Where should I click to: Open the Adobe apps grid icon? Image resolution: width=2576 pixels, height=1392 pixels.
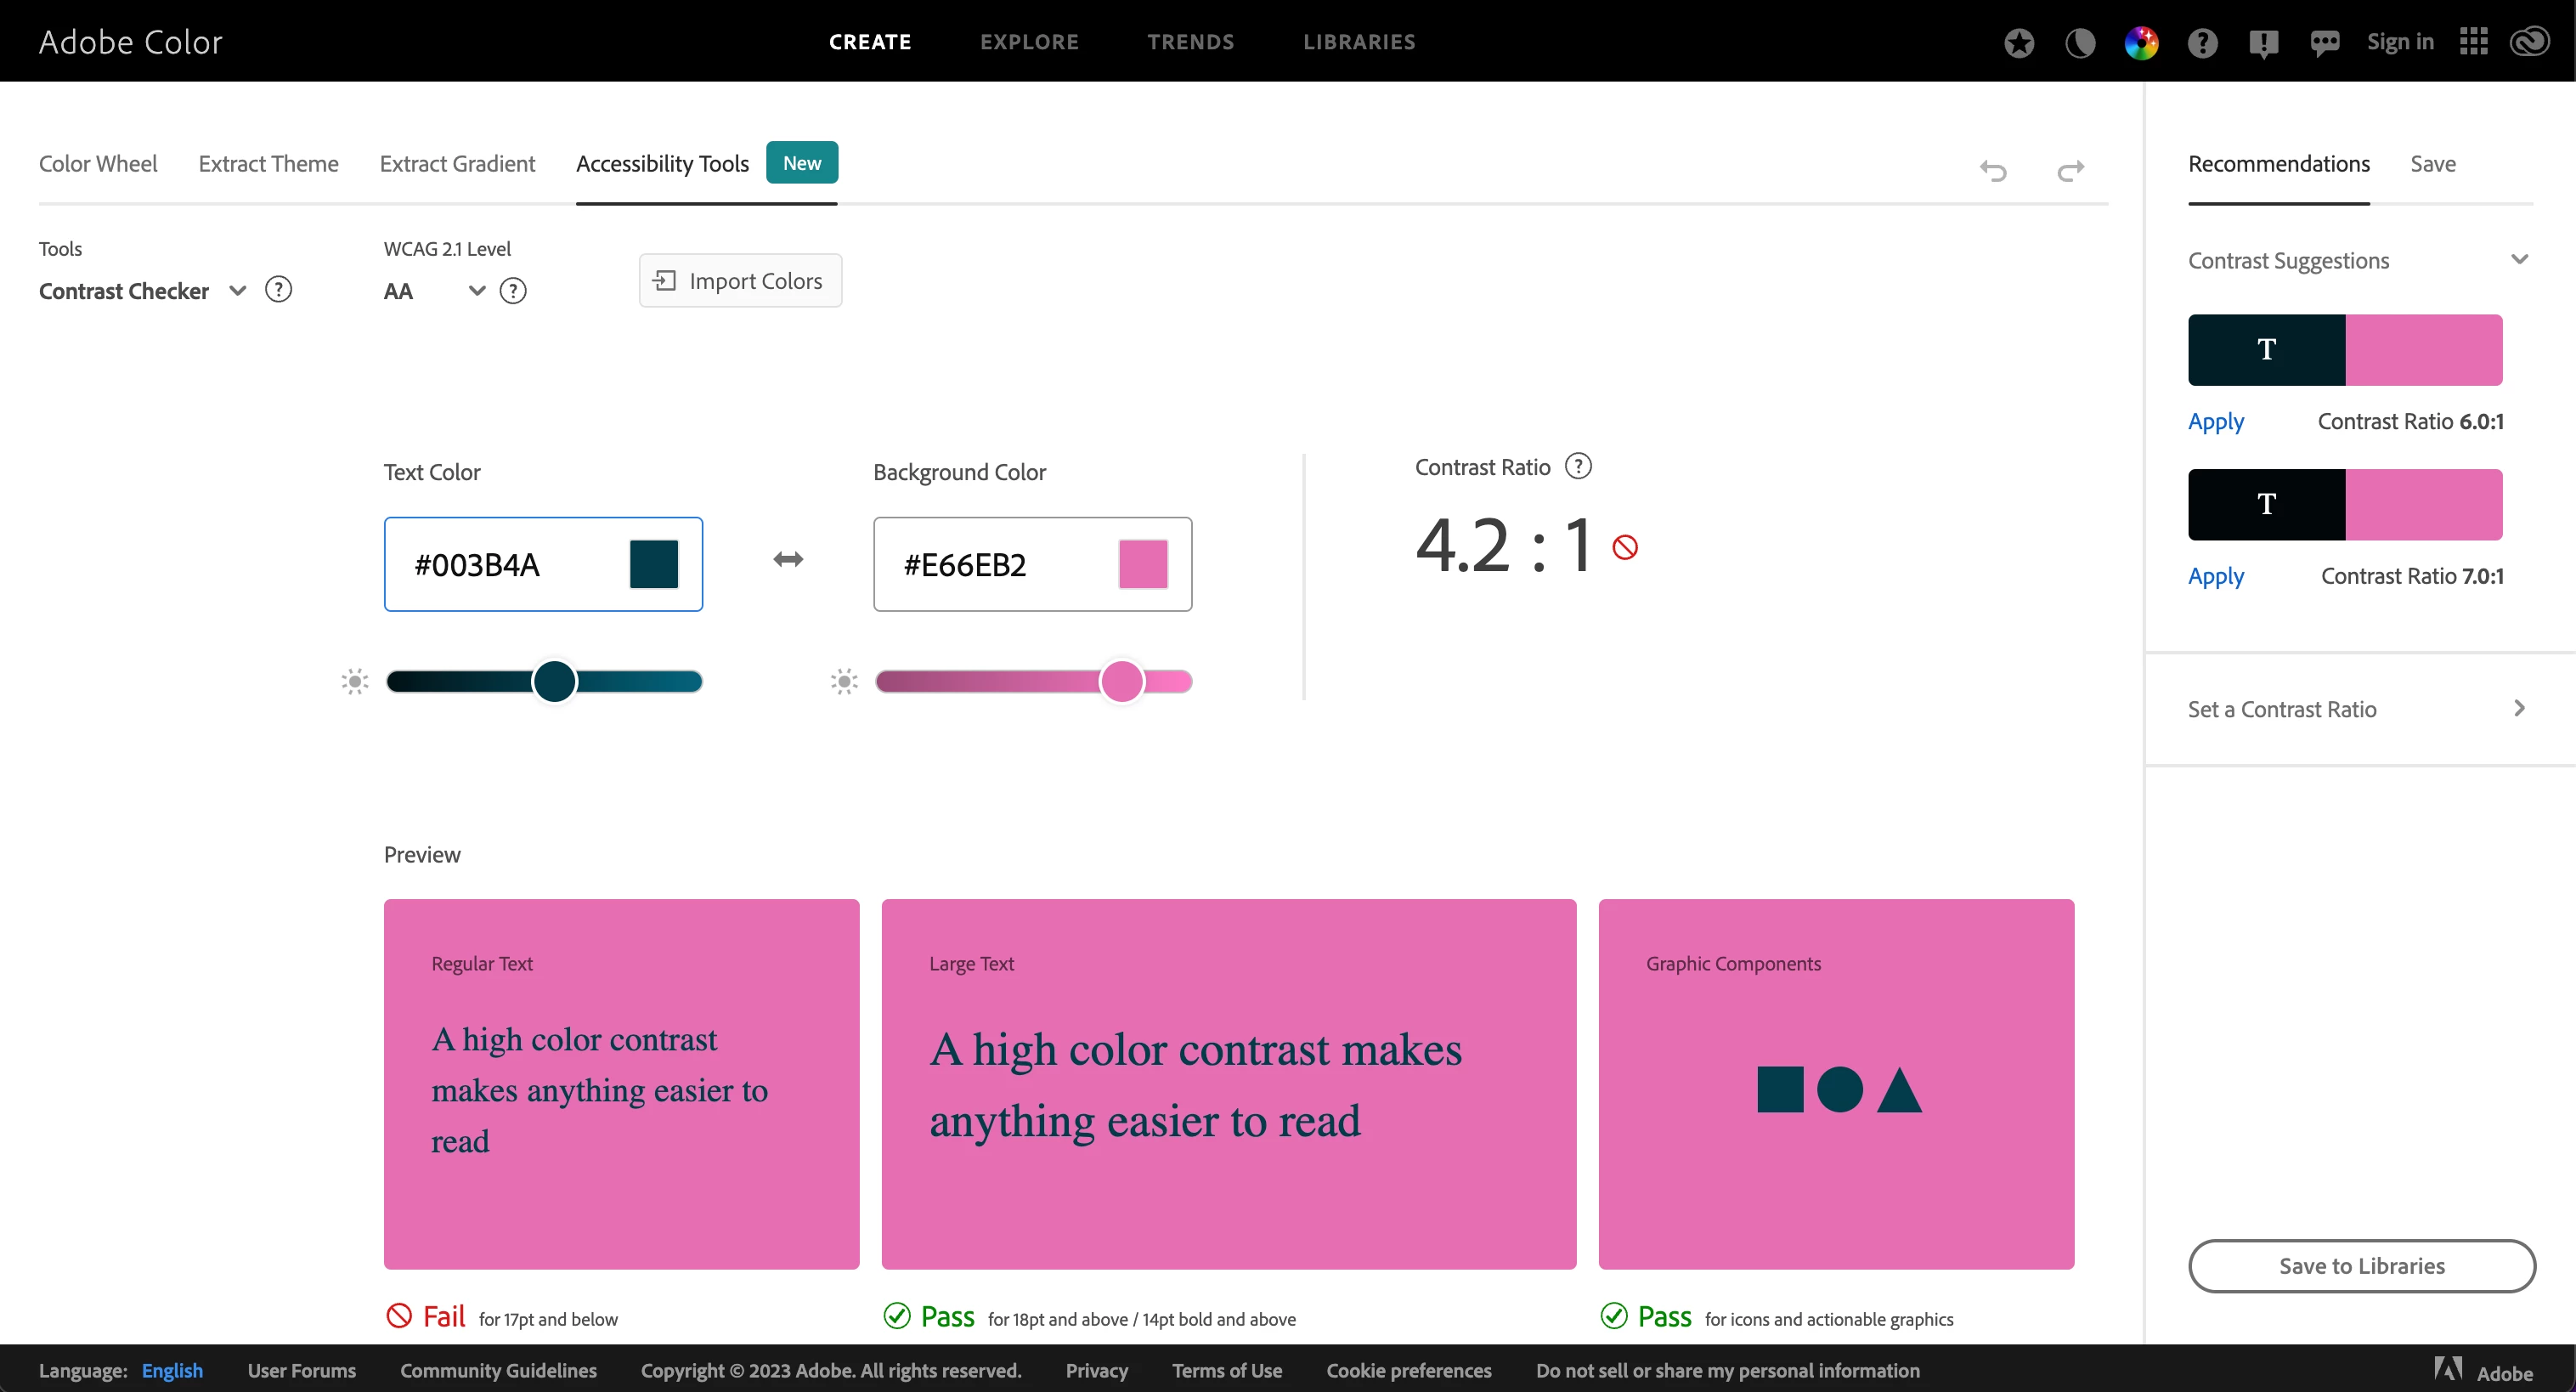click(2473, 42)
